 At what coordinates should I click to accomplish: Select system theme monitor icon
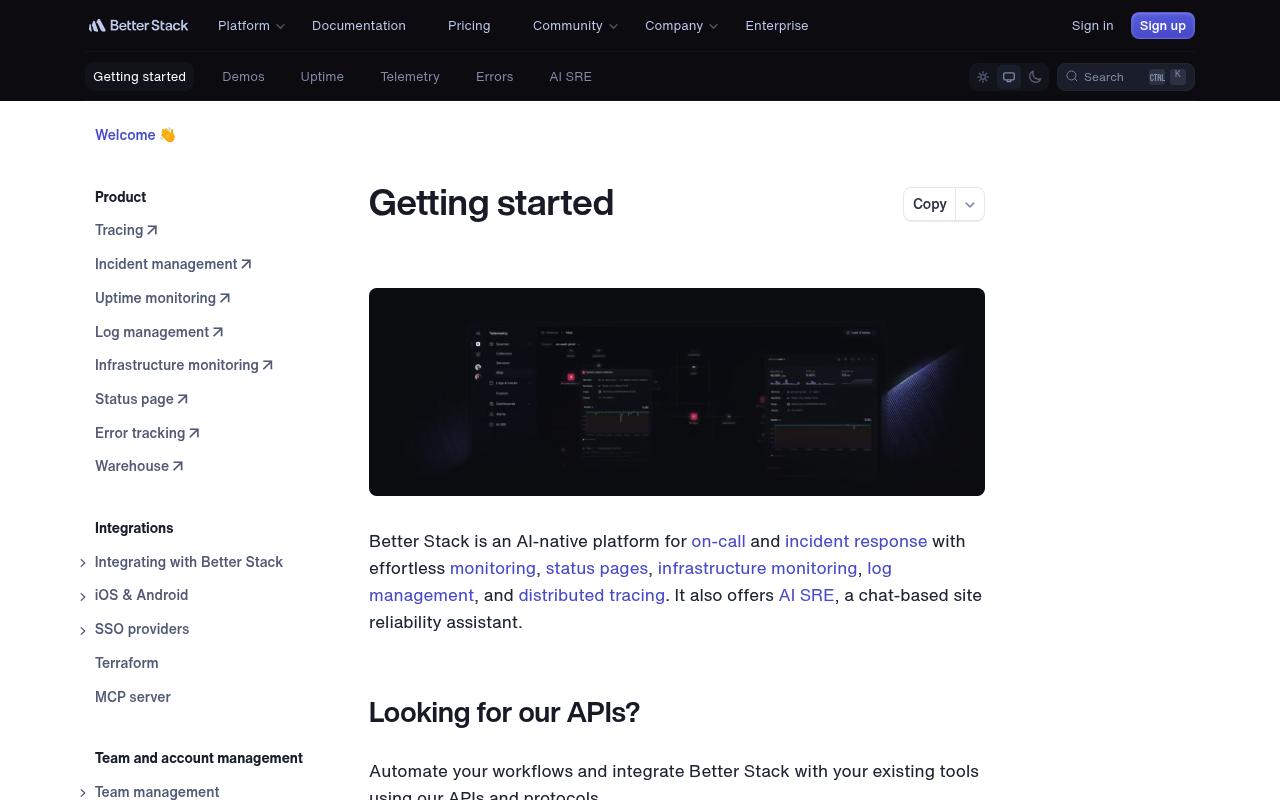tap(1009, 77)
